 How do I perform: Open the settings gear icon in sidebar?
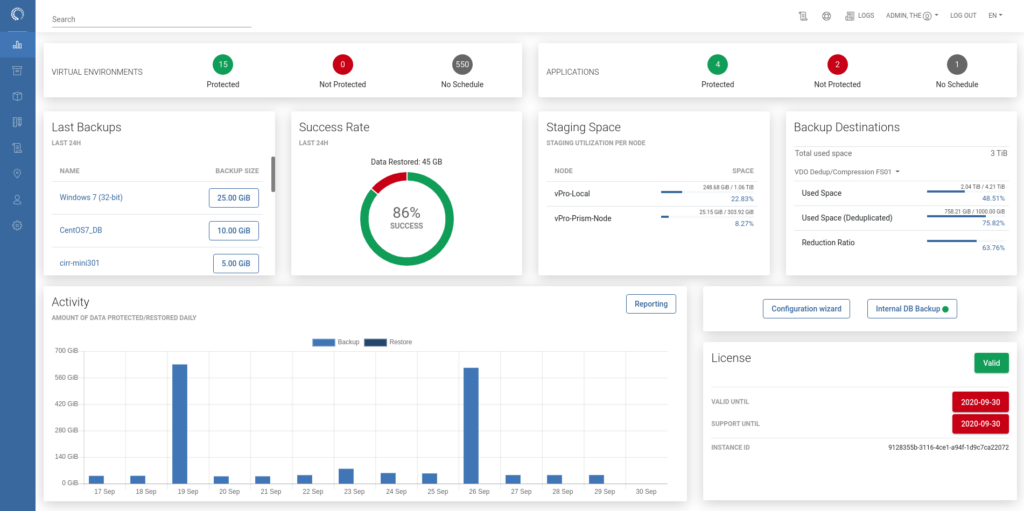tap(17, 226)
